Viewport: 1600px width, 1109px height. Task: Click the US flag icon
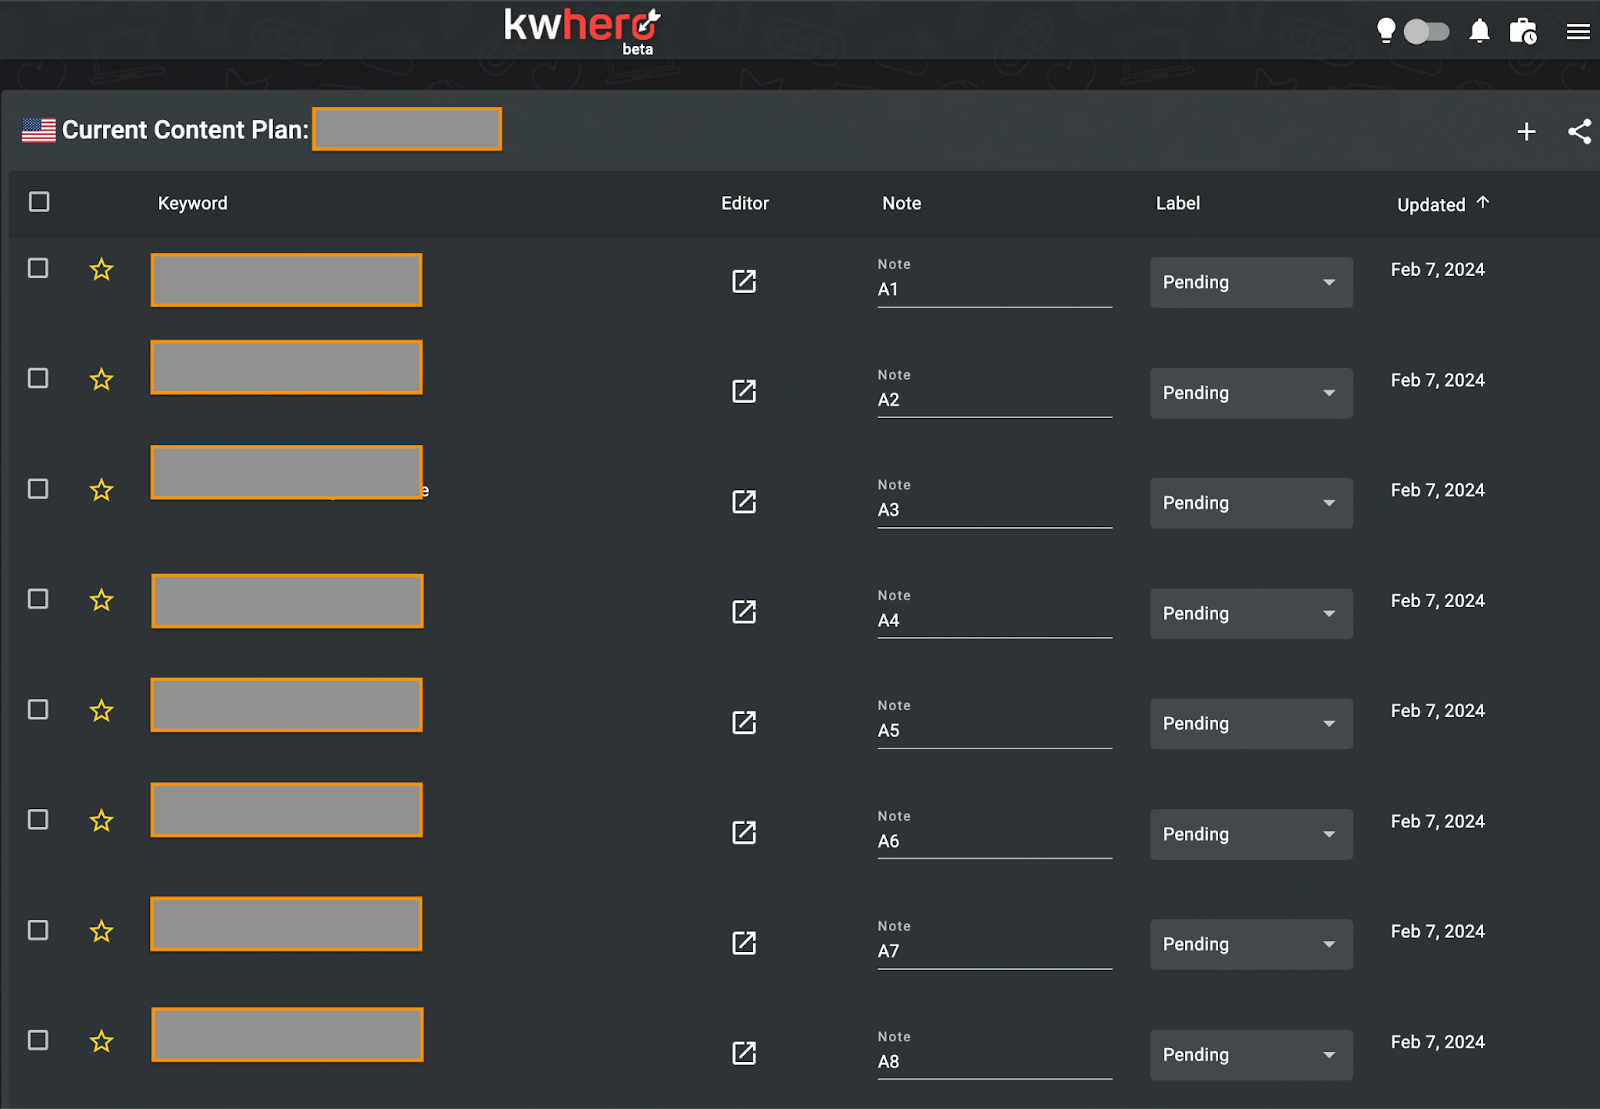[x=39, y=130]
